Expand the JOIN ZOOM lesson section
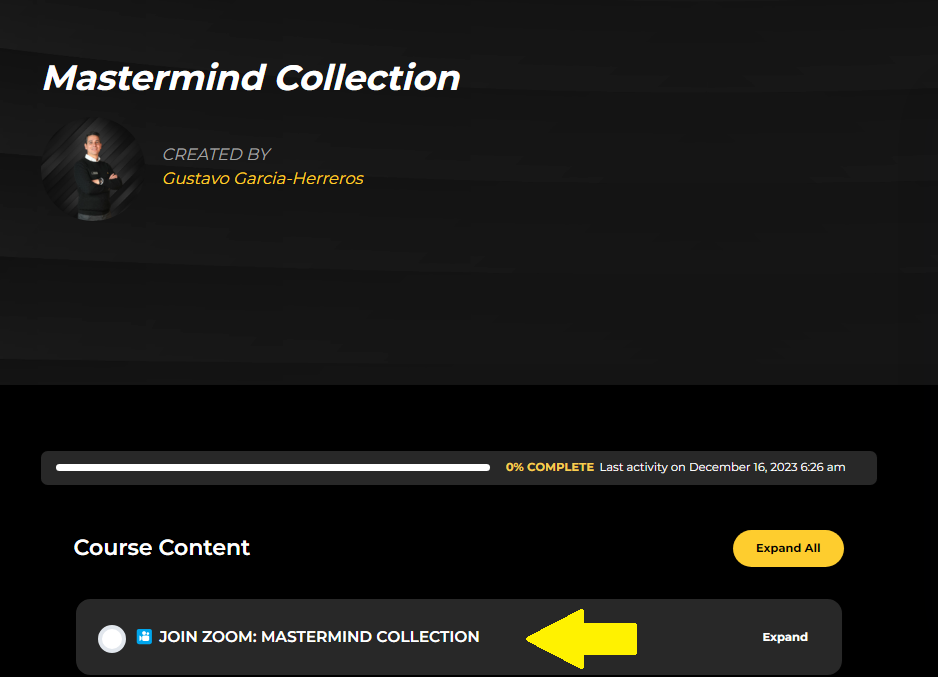This screenshot has width=938, height=677. pyautogui.click(x=784, y=637)
